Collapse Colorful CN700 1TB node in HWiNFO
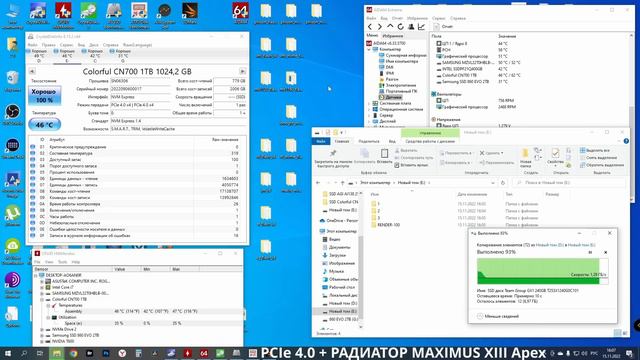The width and height of the screenshot is (640, 360). pyautogui.click(x=42, y=299)
